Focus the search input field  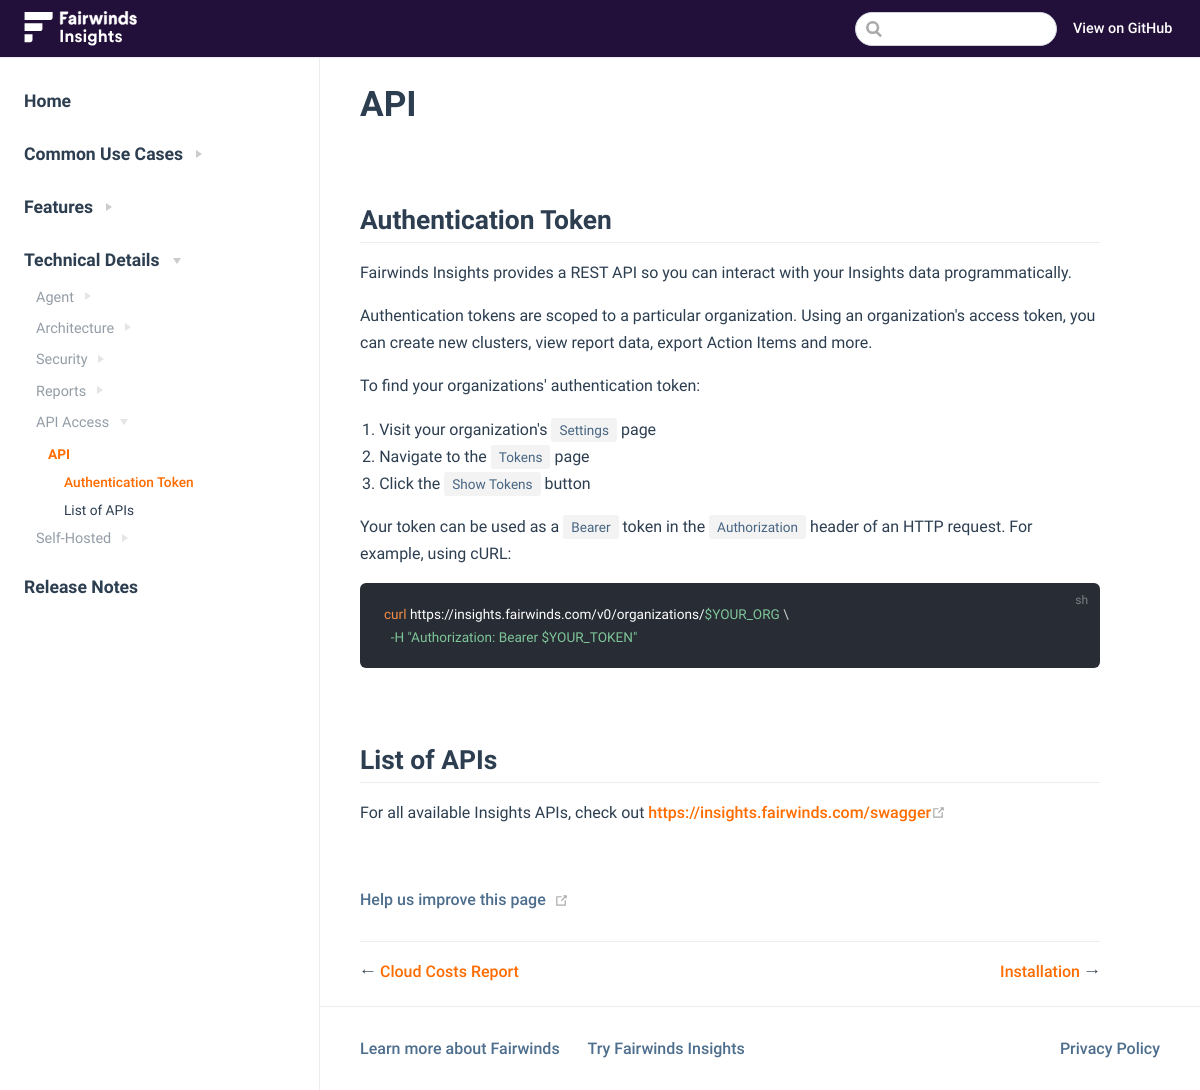tap(965, 29)
